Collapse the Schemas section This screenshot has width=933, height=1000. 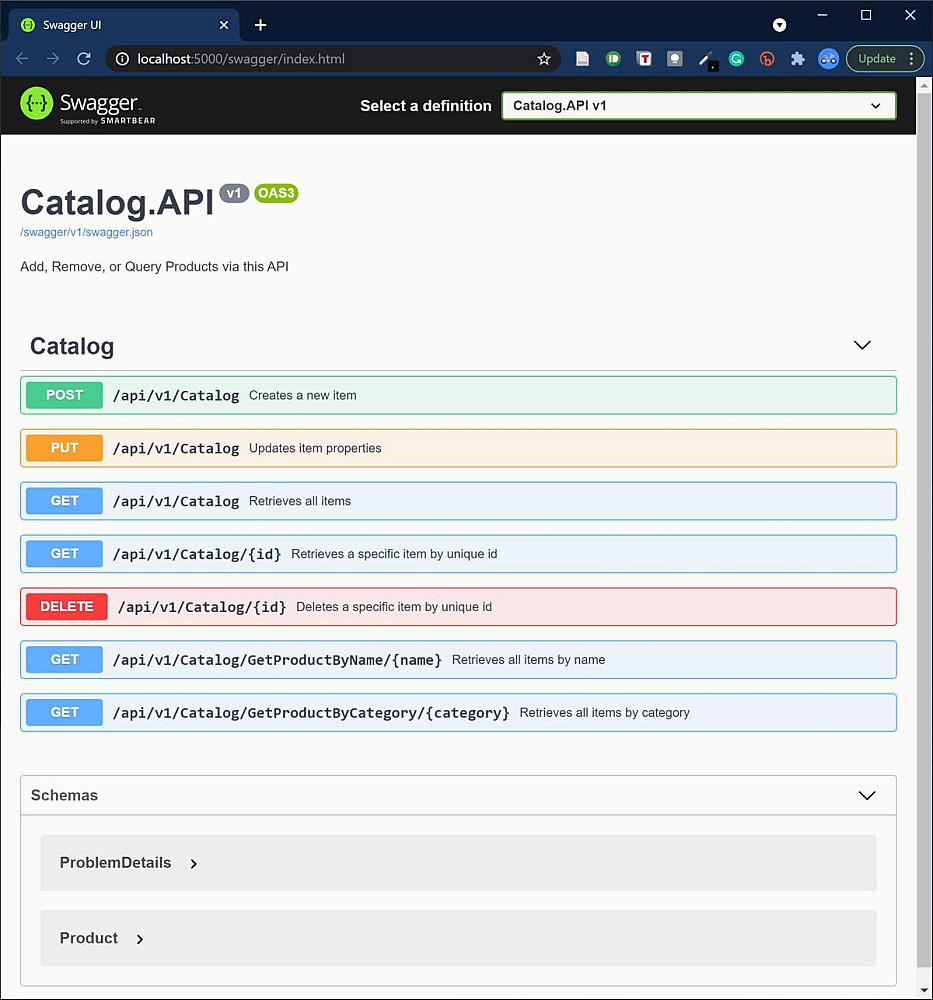867,796
